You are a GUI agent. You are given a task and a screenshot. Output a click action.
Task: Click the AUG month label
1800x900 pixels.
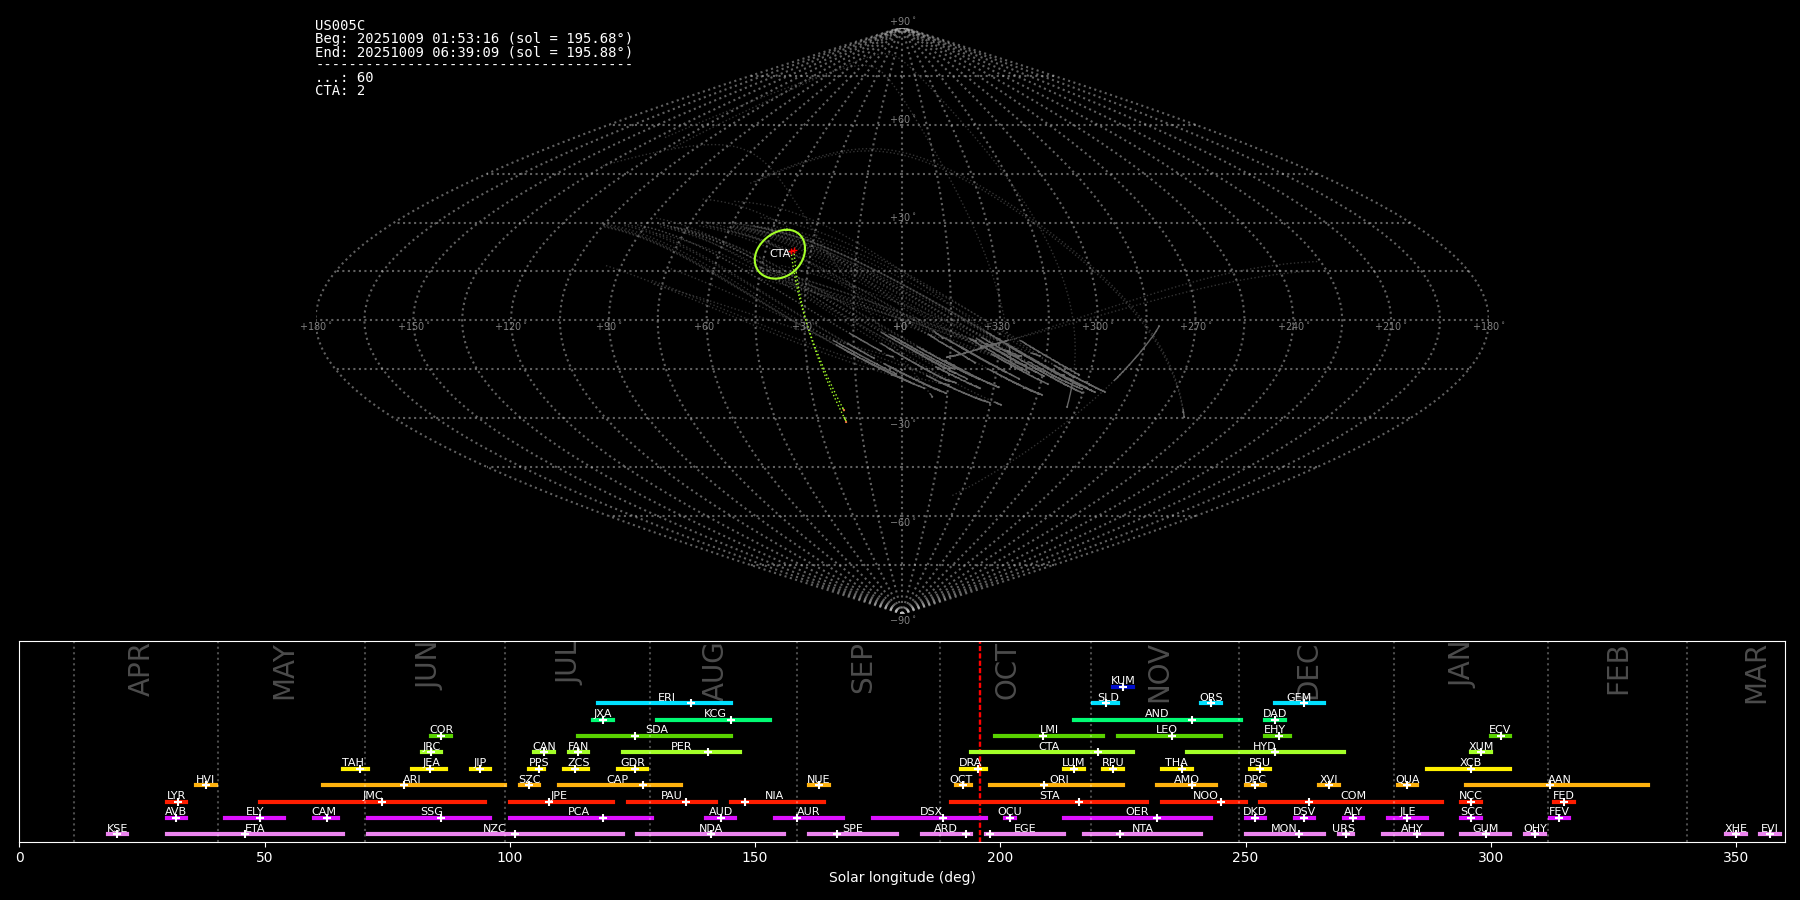click(x=713, y=670)
